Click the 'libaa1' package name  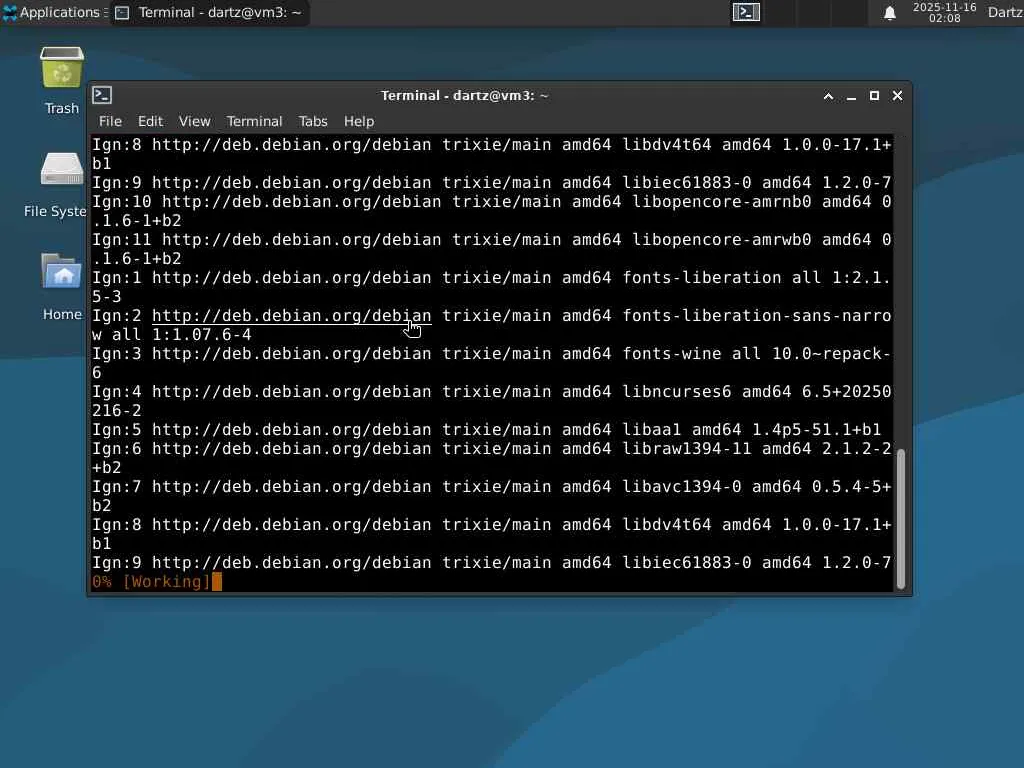tap(652, 429)
